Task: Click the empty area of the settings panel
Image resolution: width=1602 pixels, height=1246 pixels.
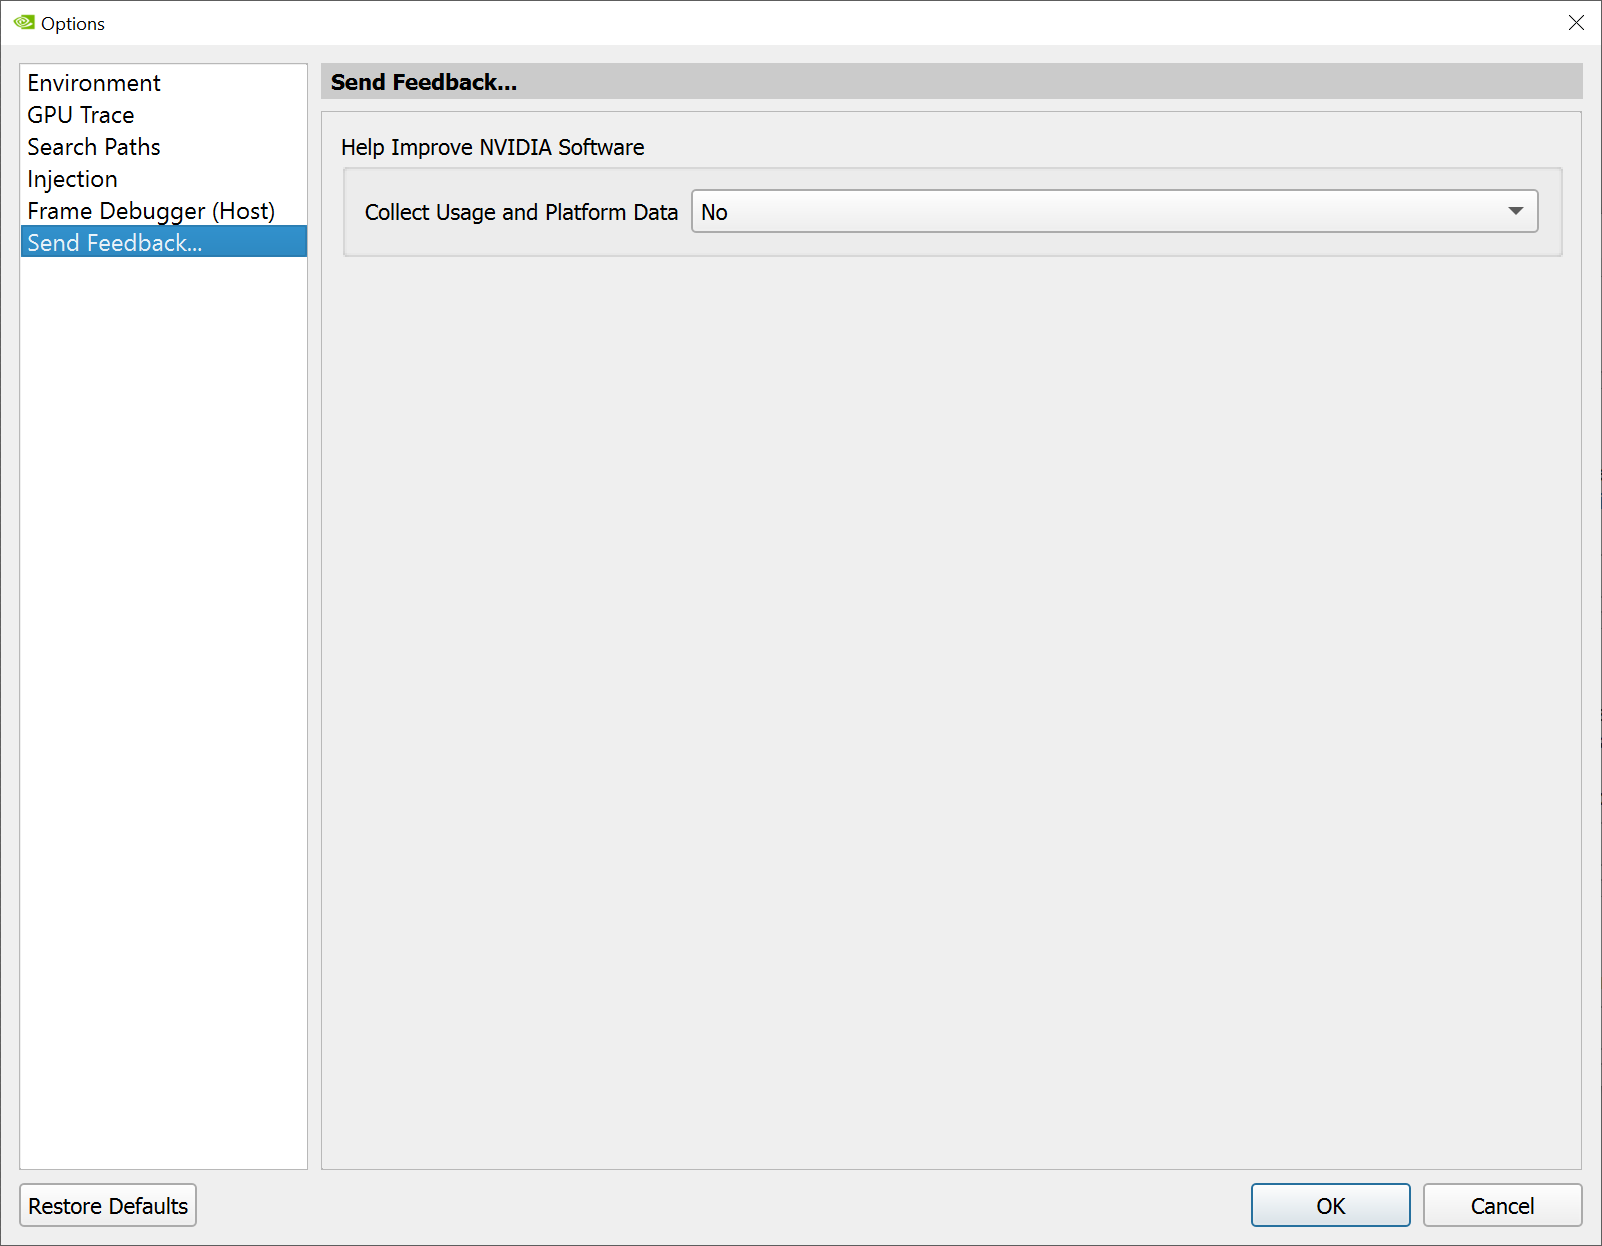Action: (x=950, y=700)
